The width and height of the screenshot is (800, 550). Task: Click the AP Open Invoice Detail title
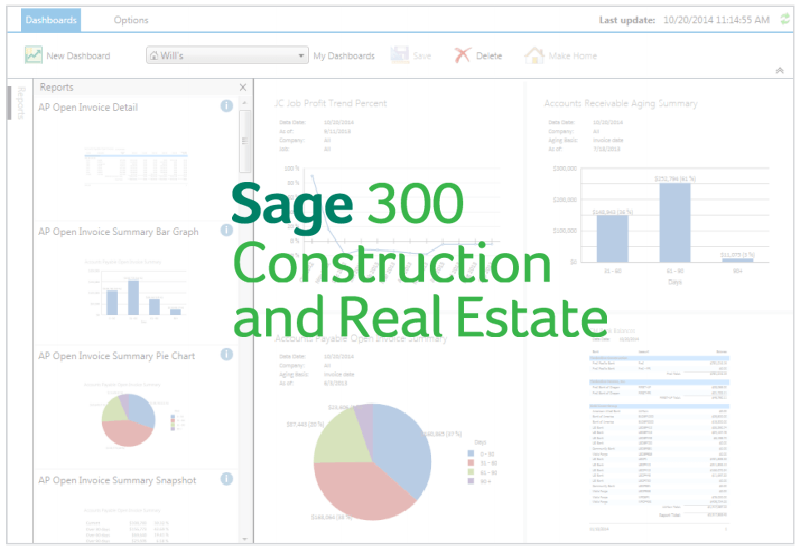click(x=88, y=107)
